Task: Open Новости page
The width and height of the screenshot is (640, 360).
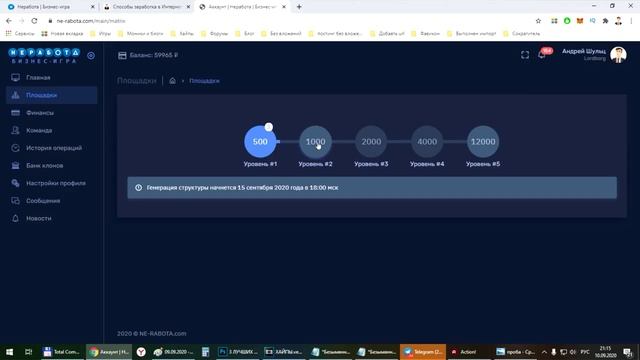Action: [x=38, y=218]
